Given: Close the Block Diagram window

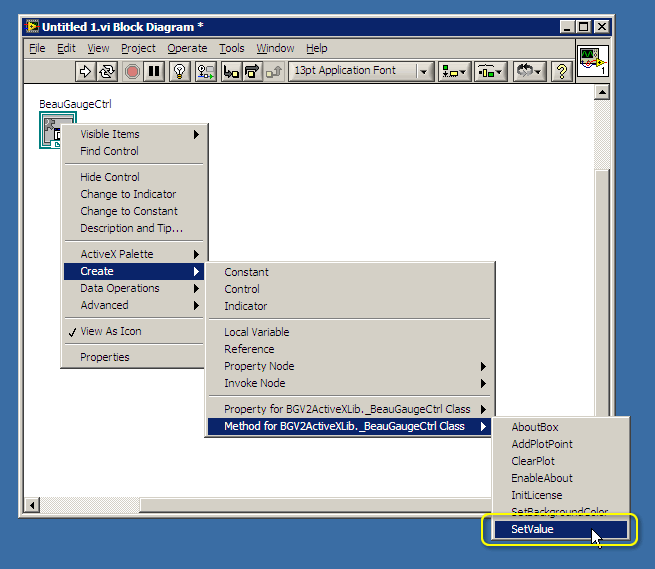Looking at the screenshot, I should click(x=602, y=27).
